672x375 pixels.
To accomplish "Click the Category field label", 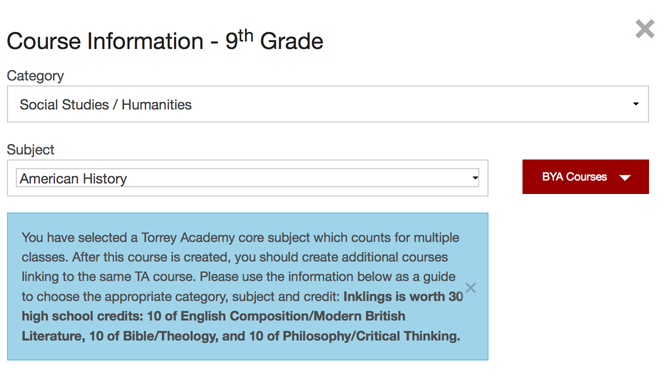I will (x=35, y=76).
